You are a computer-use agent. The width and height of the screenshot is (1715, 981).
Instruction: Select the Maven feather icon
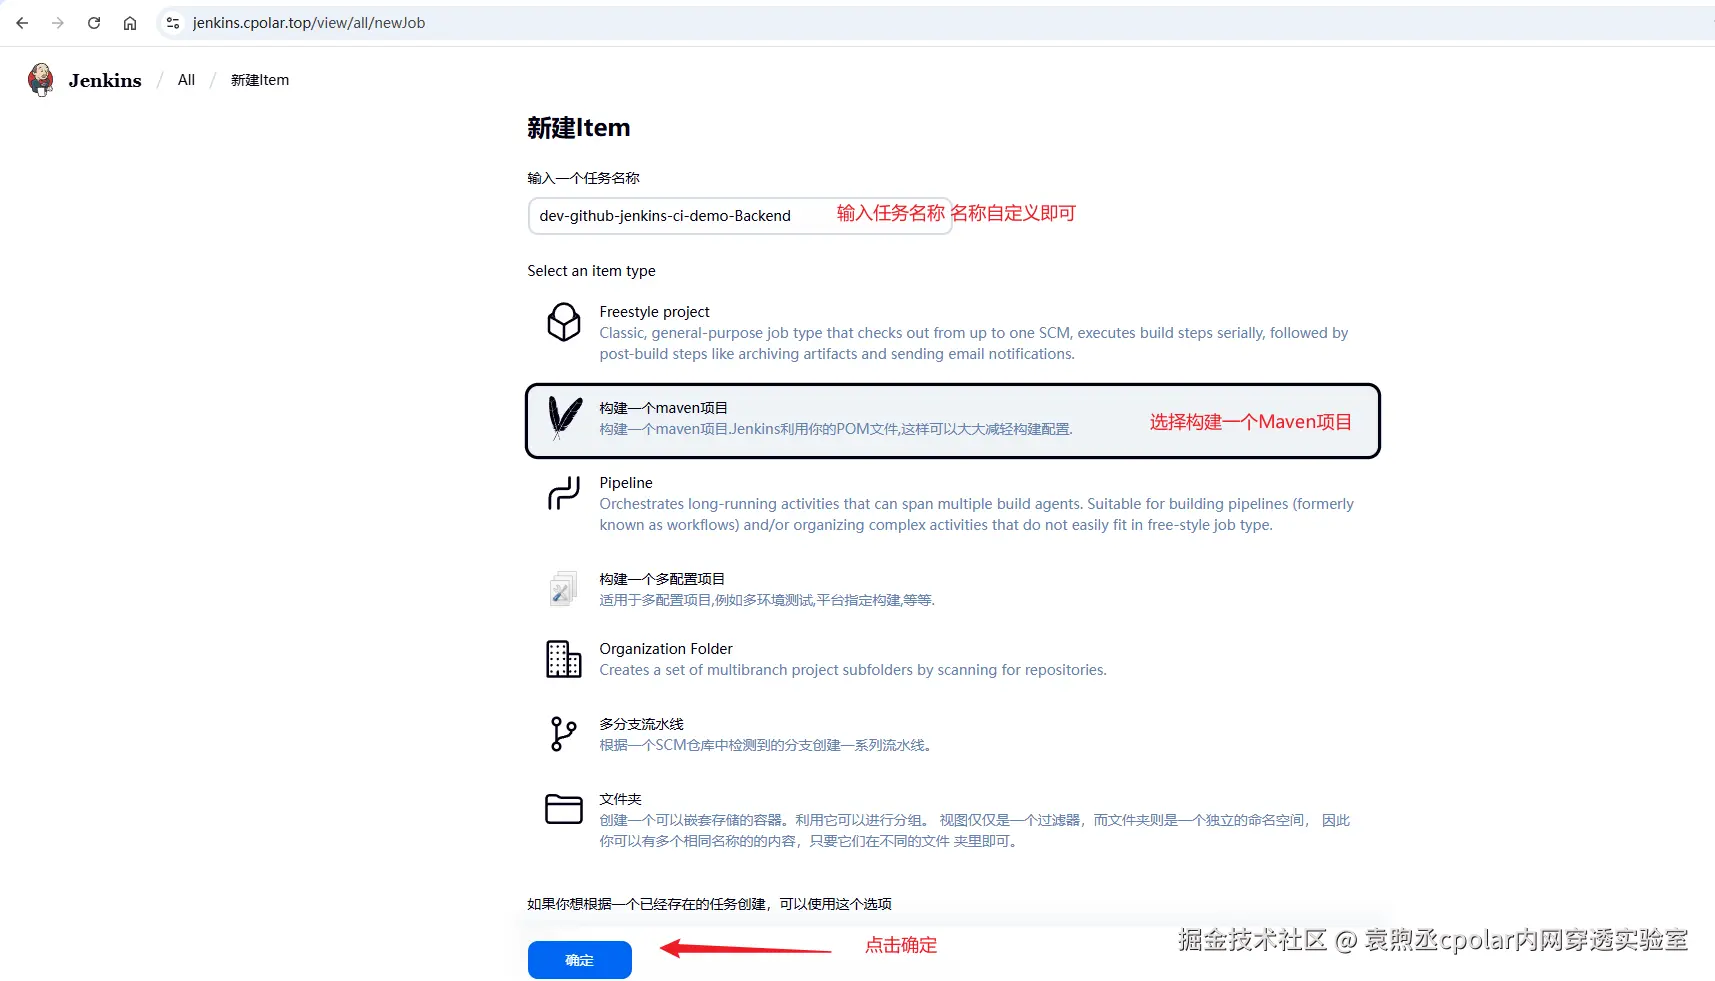[x=565, y=418]
